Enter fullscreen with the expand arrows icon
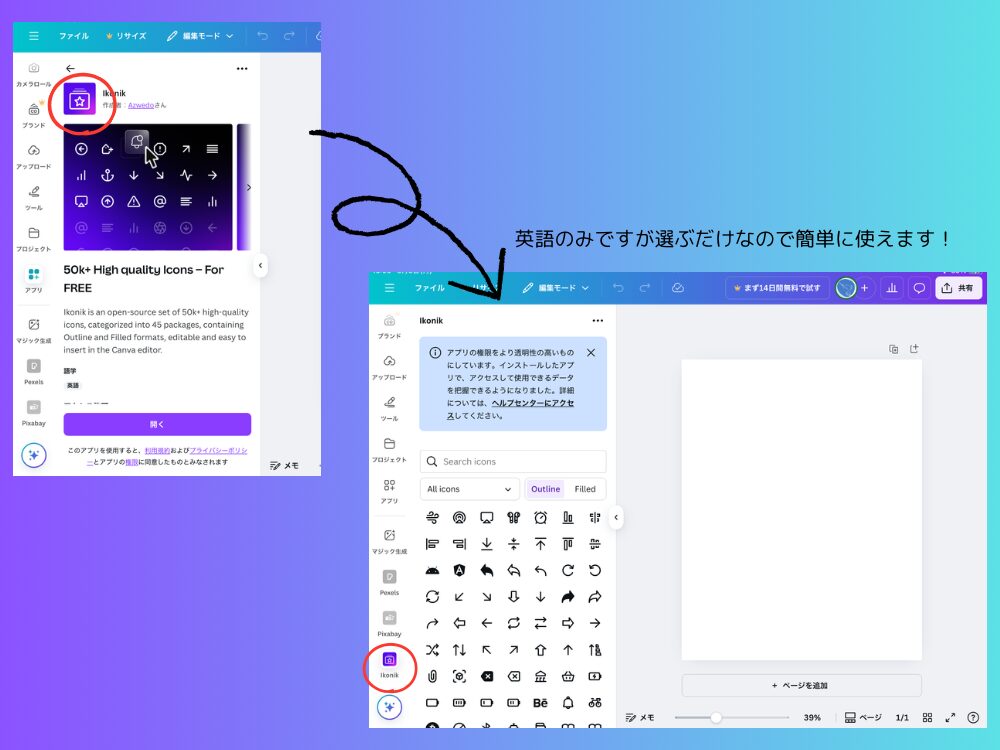This screenshot has height=750, width=1000. 950,717
